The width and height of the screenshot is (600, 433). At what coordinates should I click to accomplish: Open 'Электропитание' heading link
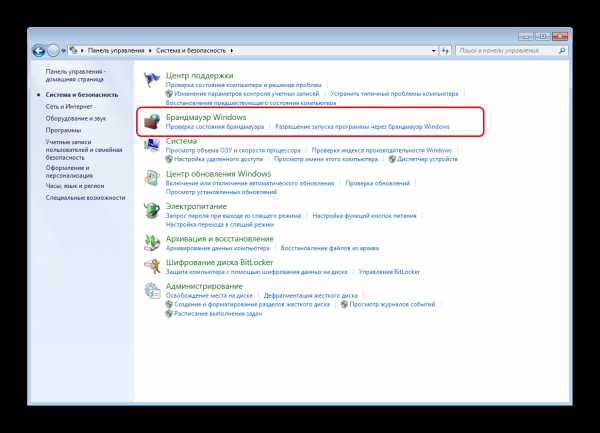[x=196, y=206]
